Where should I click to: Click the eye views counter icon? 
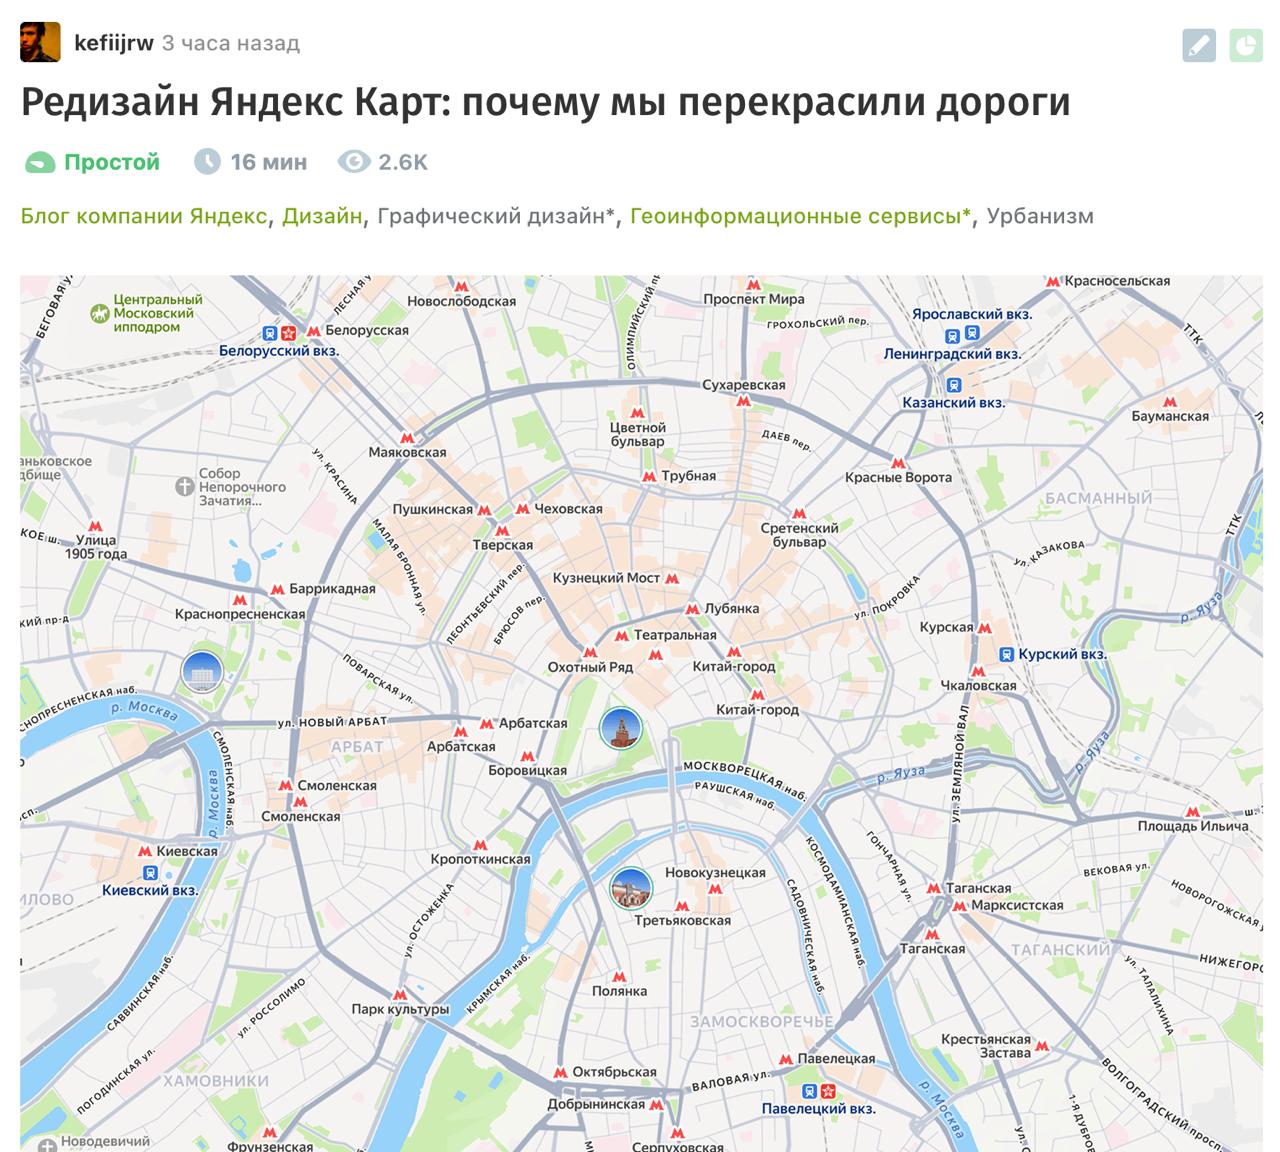pyautogui.click(x=354, y=161)
